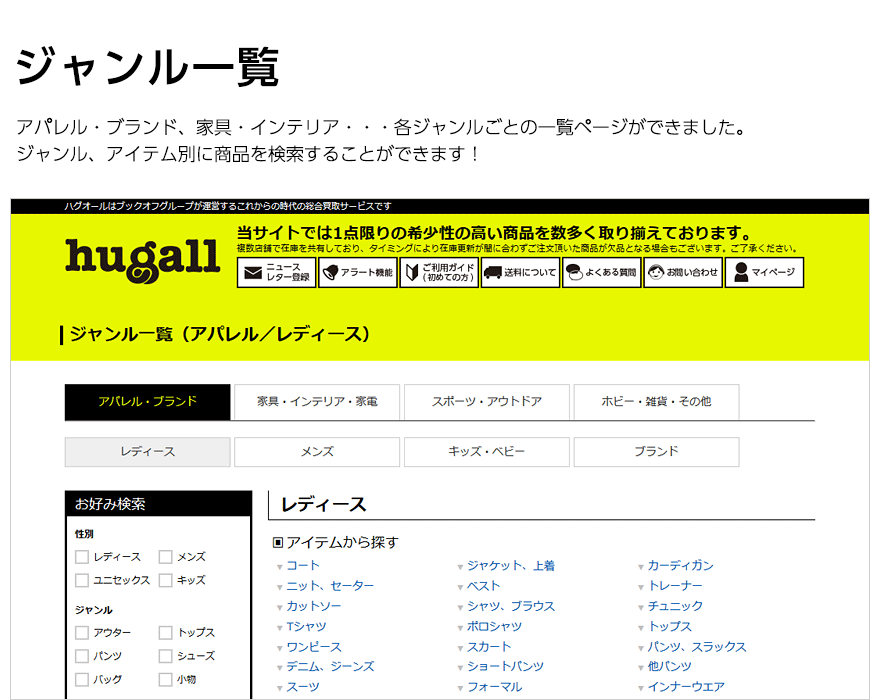Click the レディース section heading
The height and width of the screenshot is (700, 880).
323,504
